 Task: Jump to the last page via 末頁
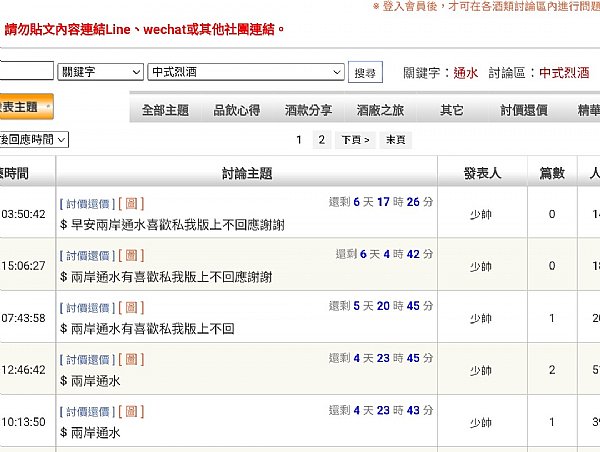click(396, 140)
